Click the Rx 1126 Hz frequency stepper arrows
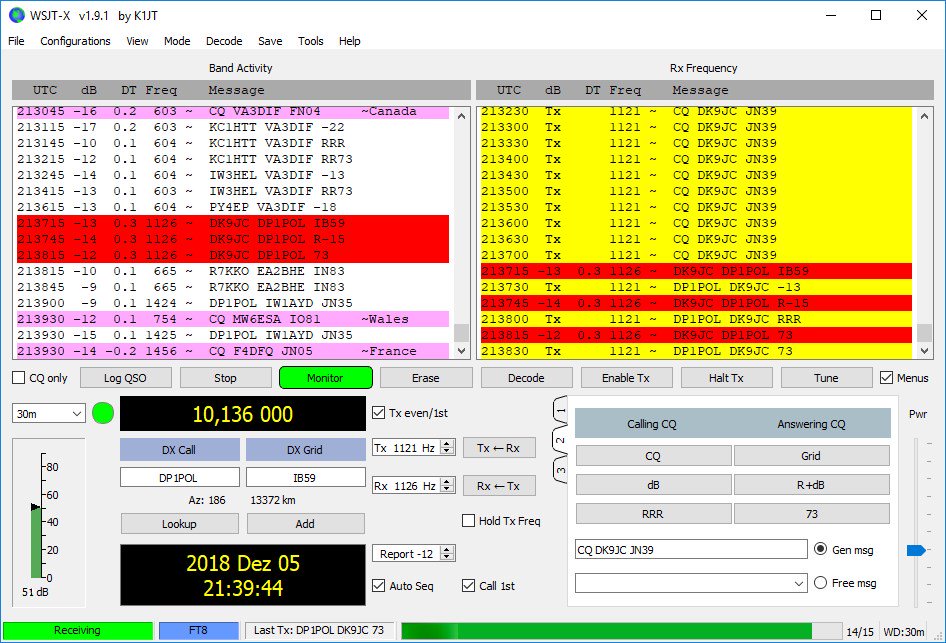 point(447,485)
